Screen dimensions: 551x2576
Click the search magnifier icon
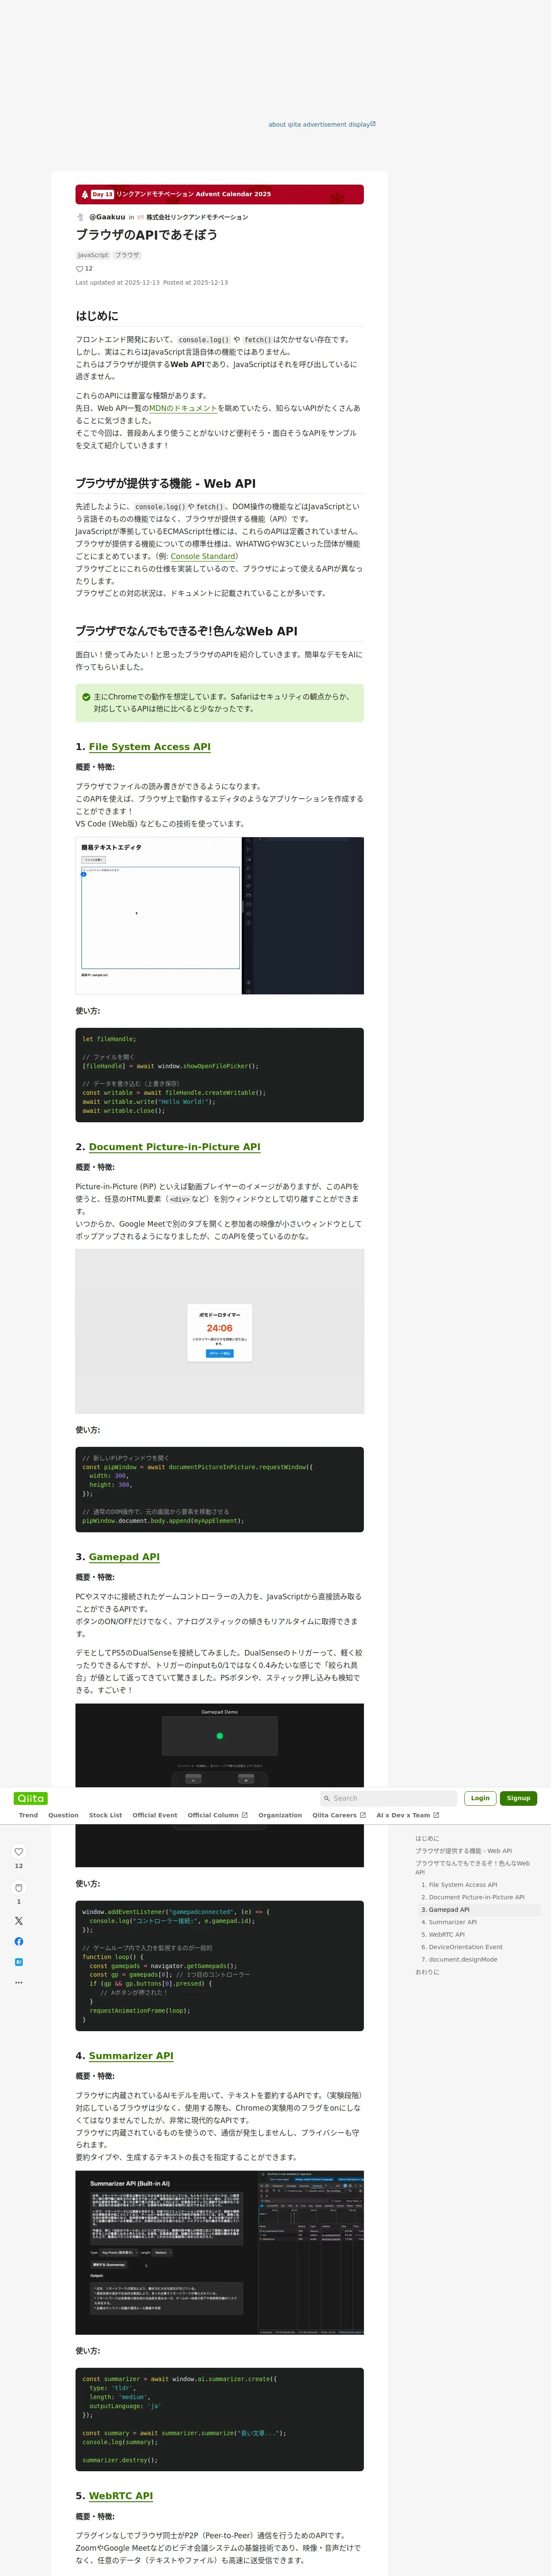point(326,1798)
